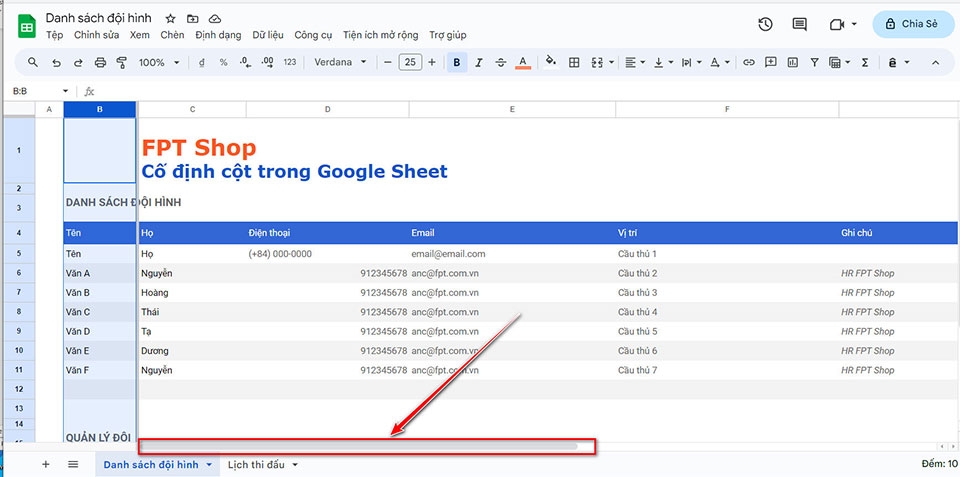This screenshot has height=477, width=960.
Task: Click the formula bar input
Action: click(527, 91)
